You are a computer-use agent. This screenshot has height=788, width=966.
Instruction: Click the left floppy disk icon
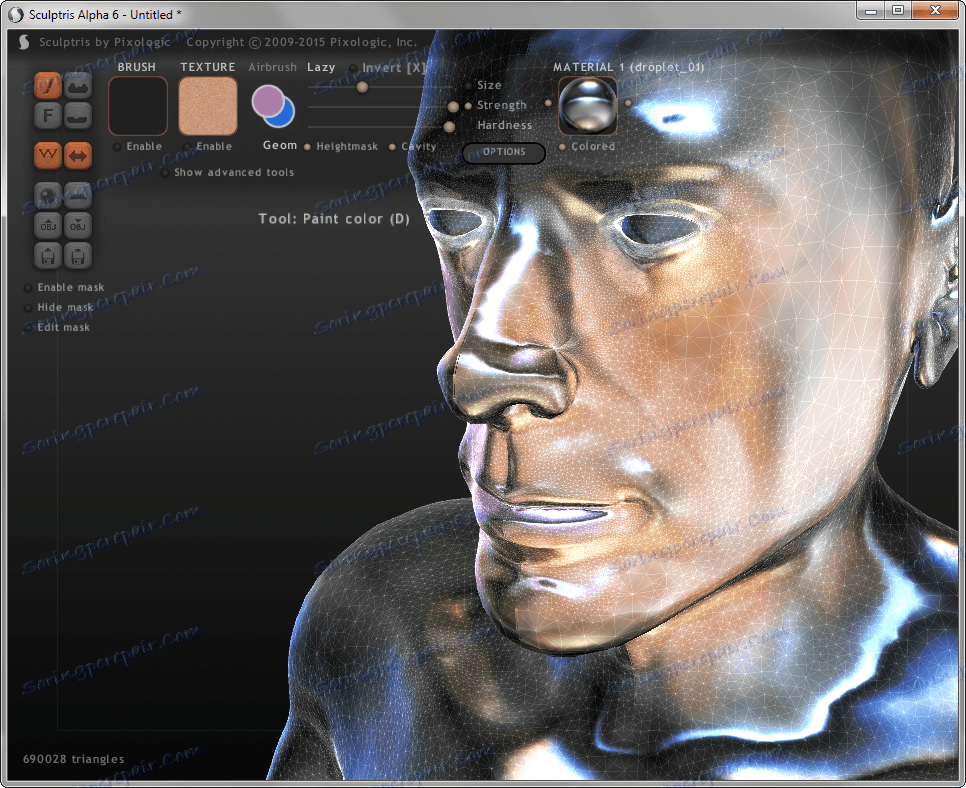(x=48, y=255)
